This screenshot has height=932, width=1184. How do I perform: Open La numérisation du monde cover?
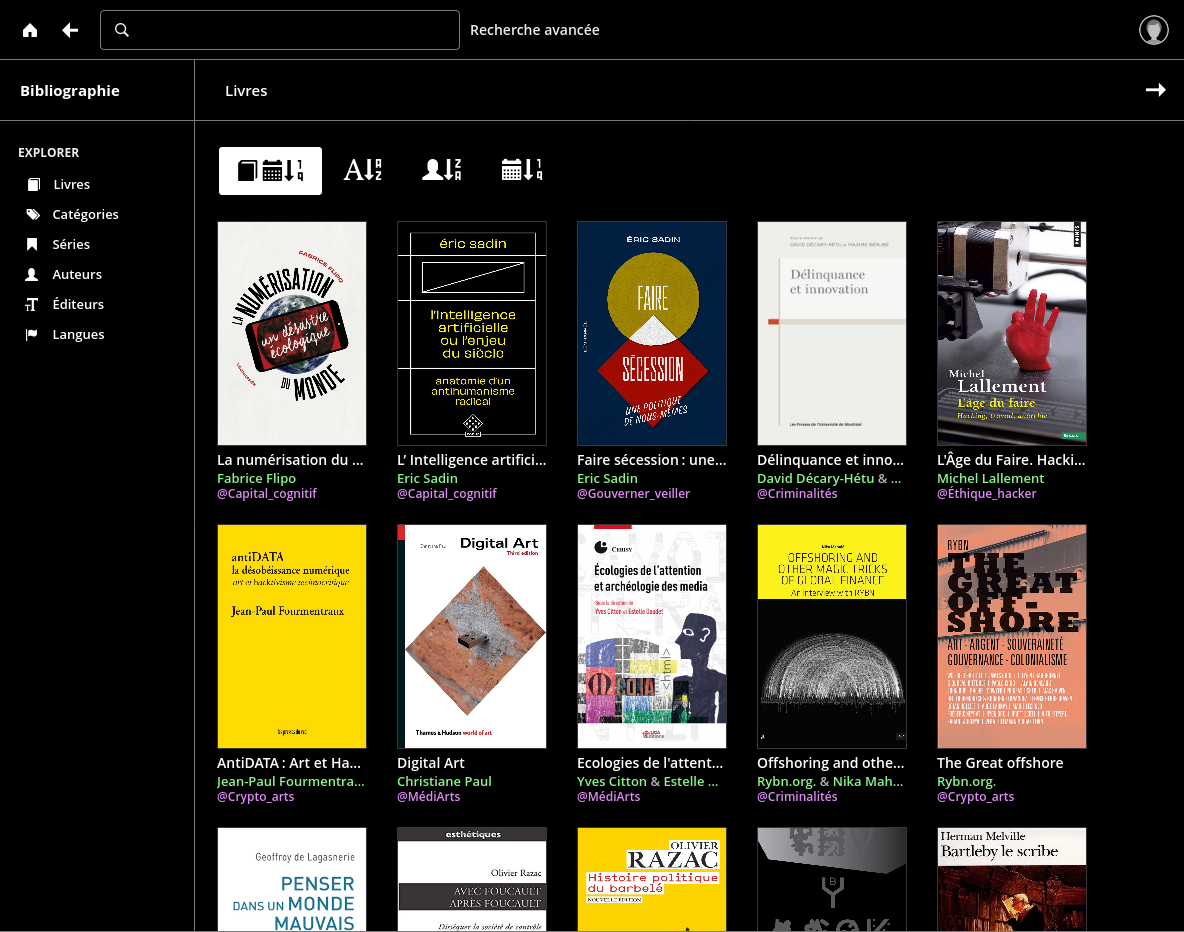(292, 333)
